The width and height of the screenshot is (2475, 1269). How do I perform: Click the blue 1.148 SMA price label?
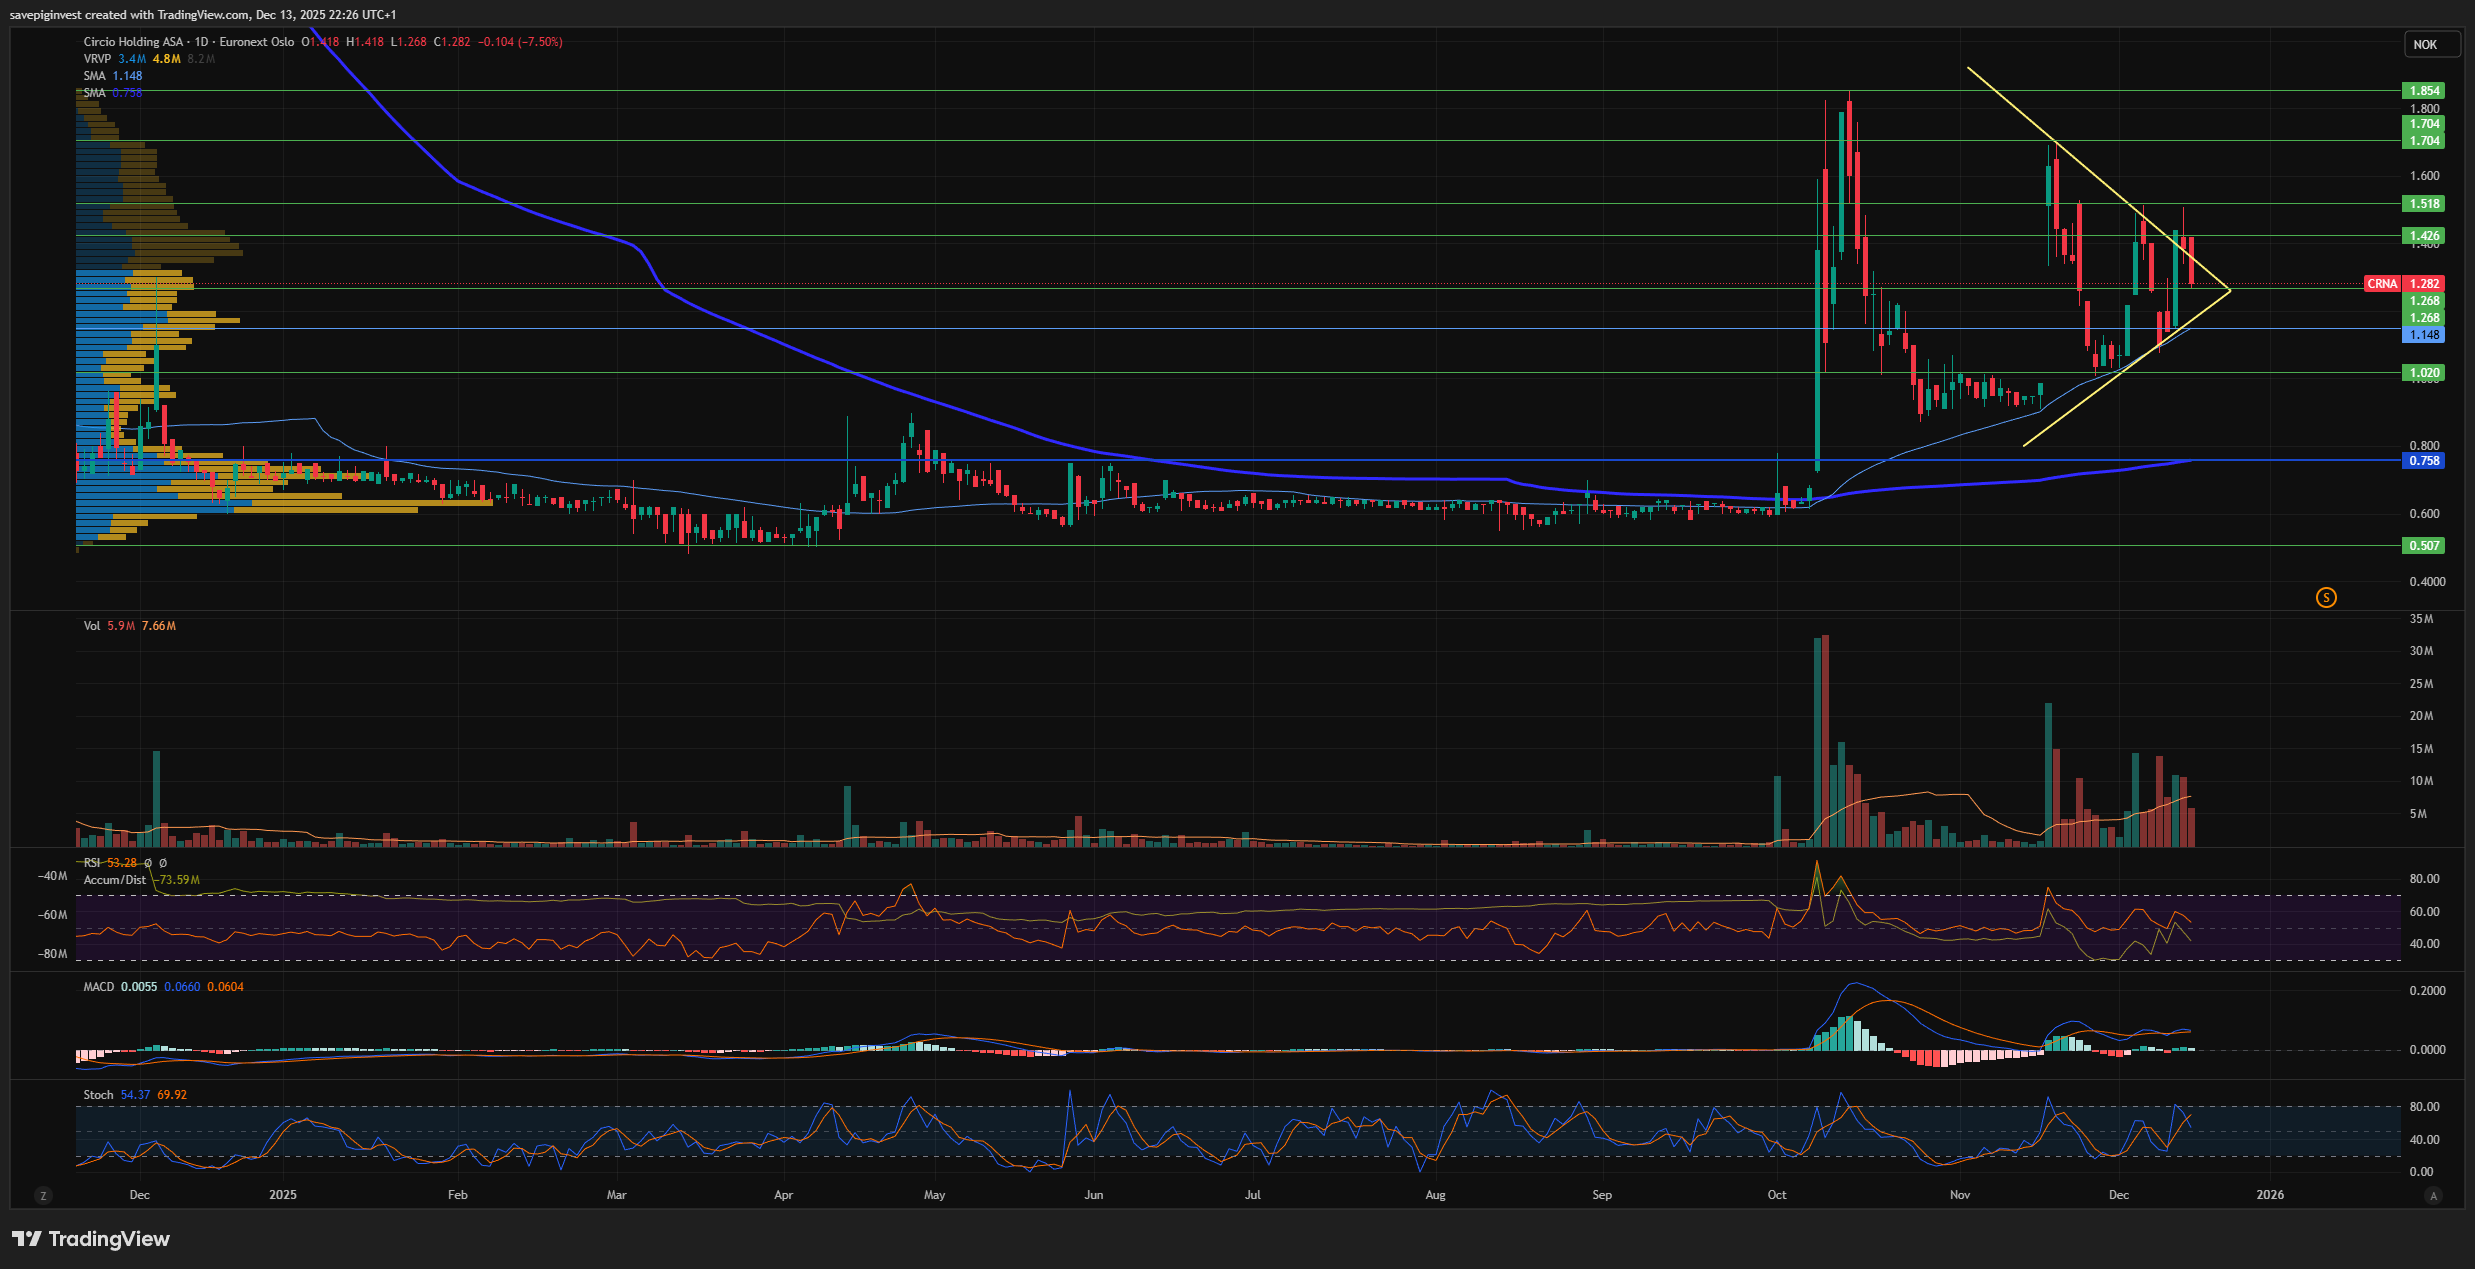pyautogui.click(x=2424, y=335)
